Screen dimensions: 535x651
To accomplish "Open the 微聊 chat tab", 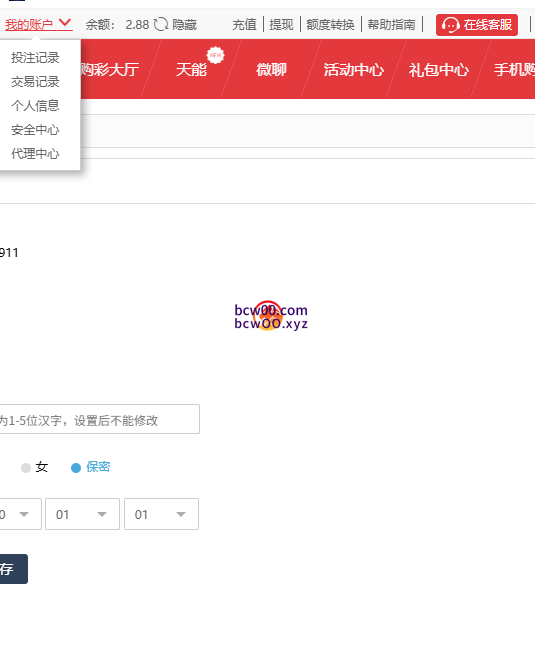I will click(271, 69).
